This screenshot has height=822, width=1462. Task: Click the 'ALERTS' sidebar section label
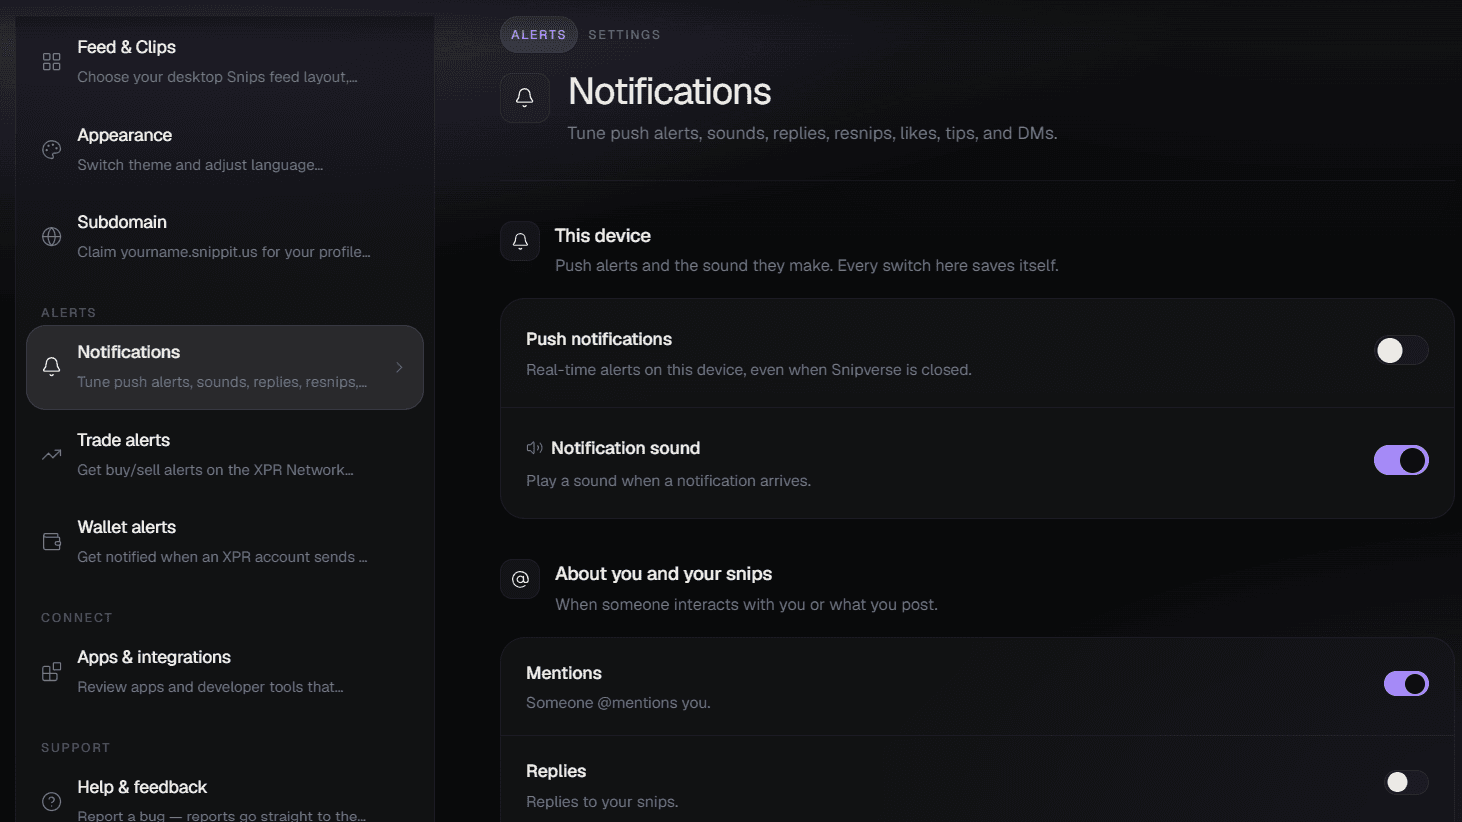pyautogui.click(x=68, y=313)
